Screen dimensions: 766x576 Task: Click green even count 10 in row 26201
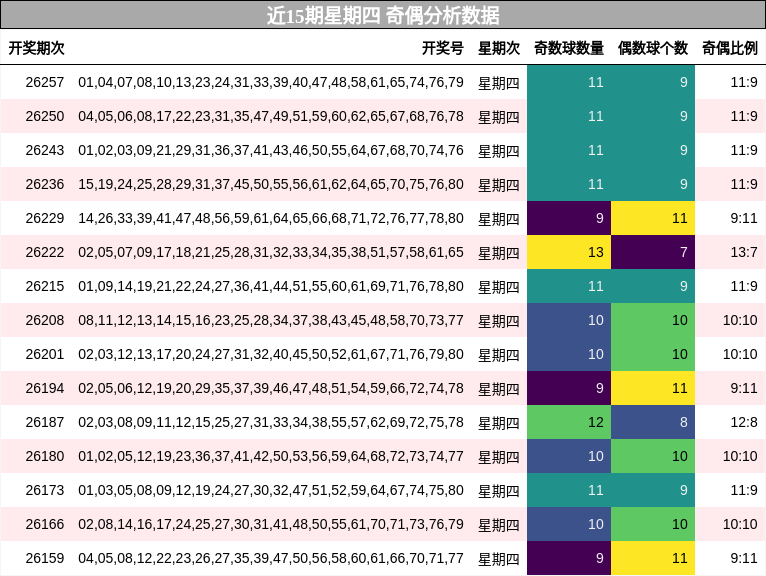click(653, 354)
